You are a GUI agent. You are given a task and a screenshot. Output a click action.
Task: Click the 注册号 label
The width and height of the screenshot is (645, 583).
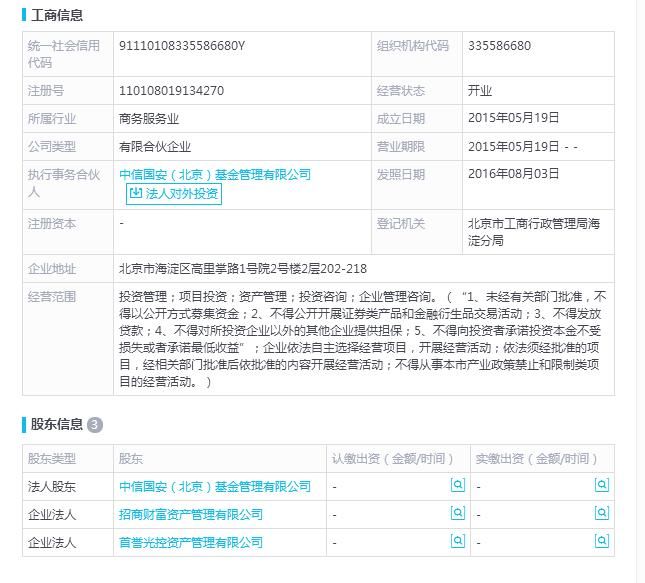pos(46,91)
